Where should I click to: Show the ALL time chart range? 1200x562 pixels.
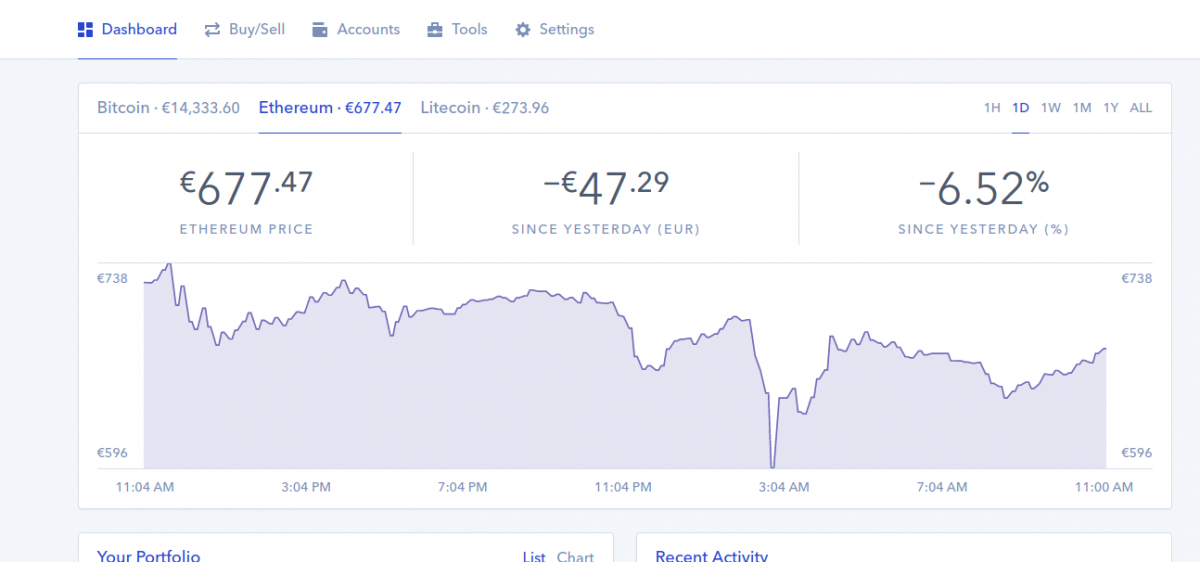pos(1141,108)
